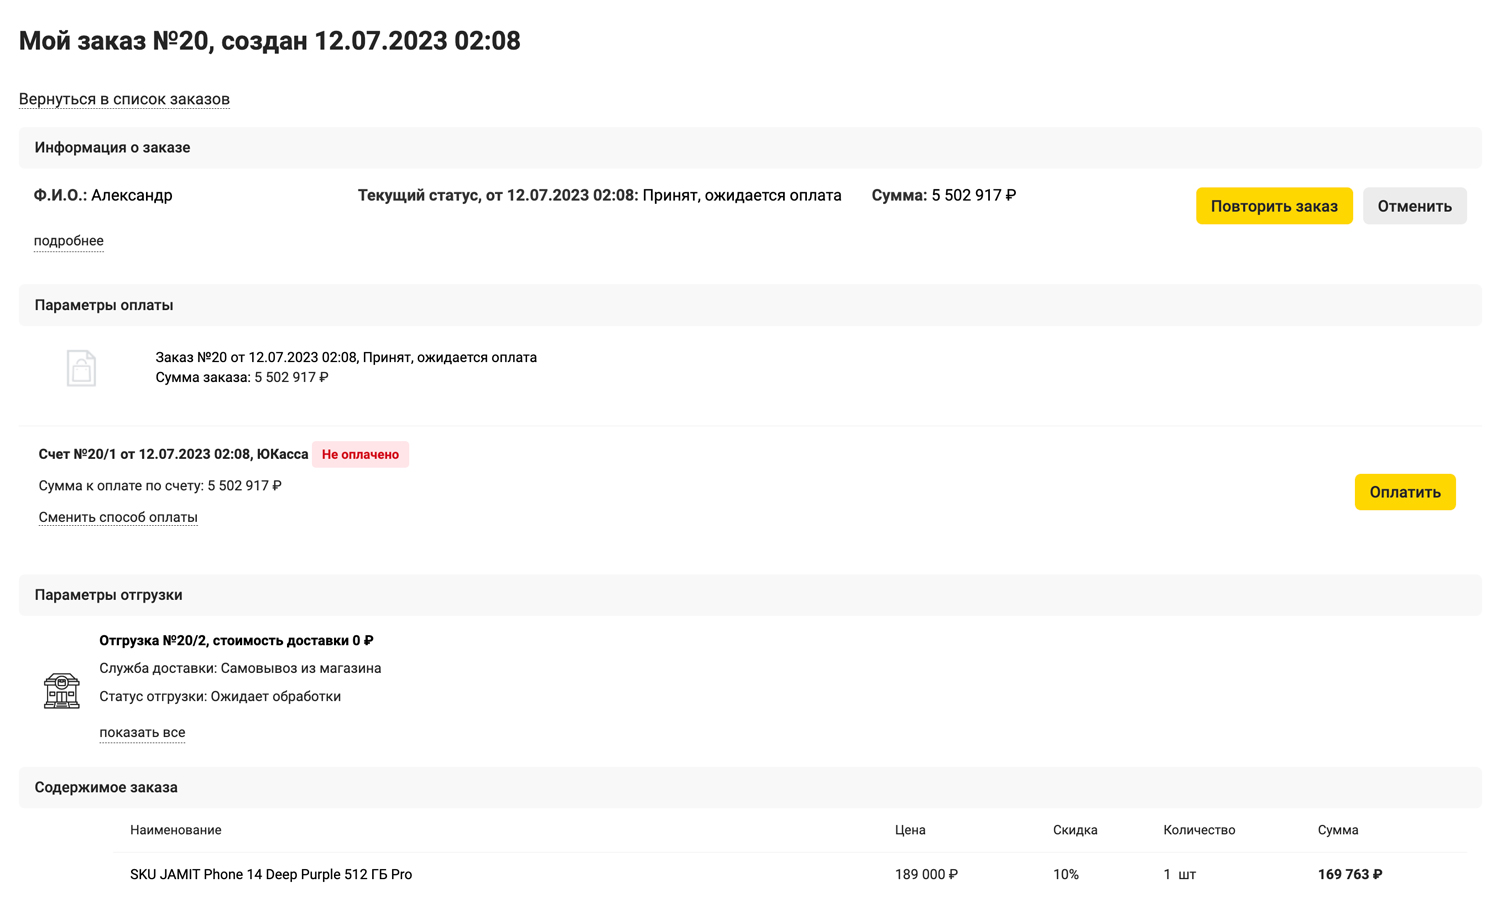Click the Параметры оплаты section header
The image size is (1500, 900).
pos(104,305)
